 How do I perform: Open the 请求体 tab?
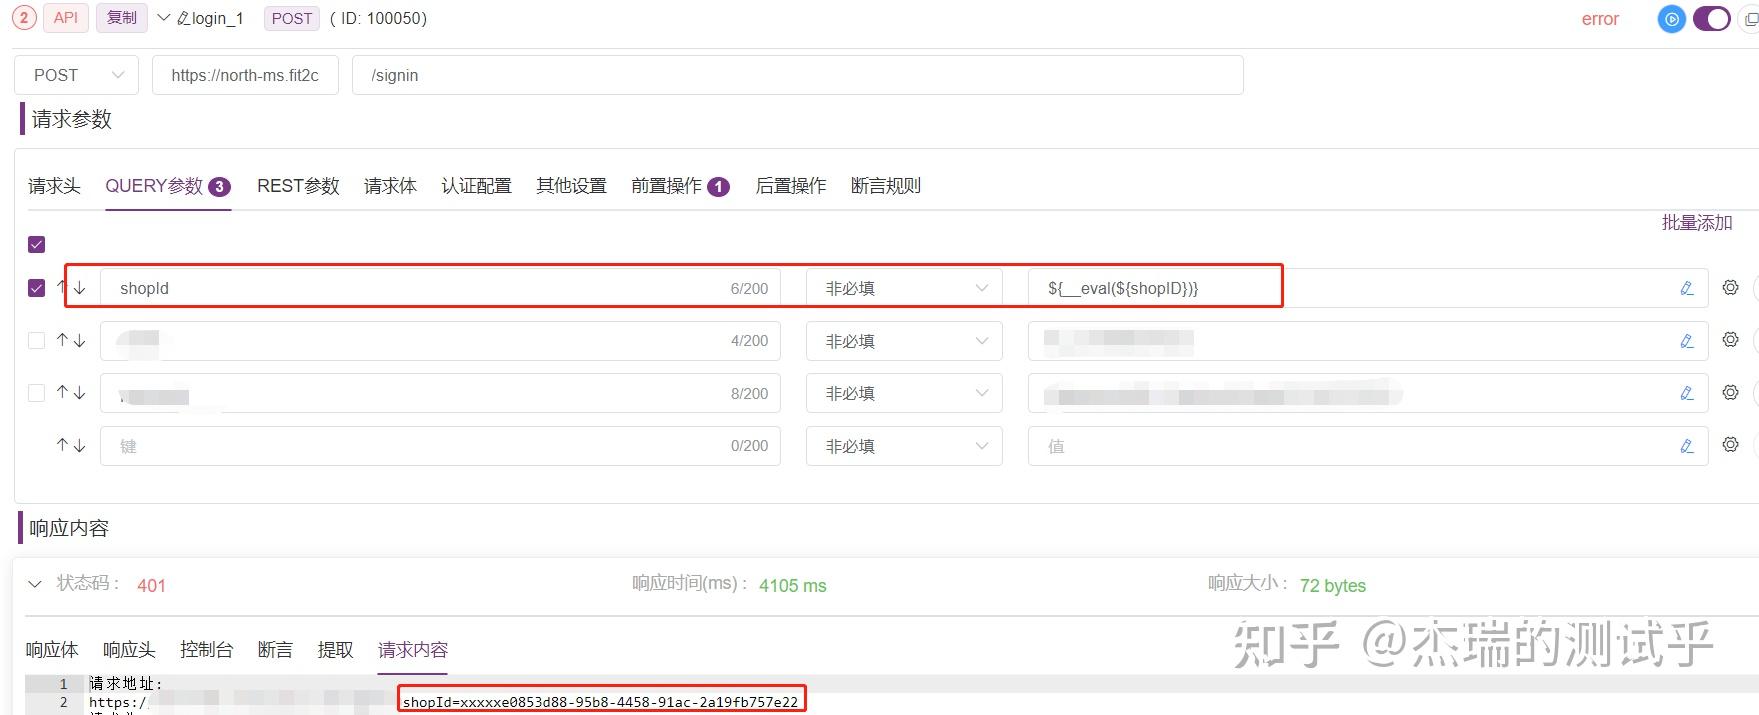click(390, 186)
